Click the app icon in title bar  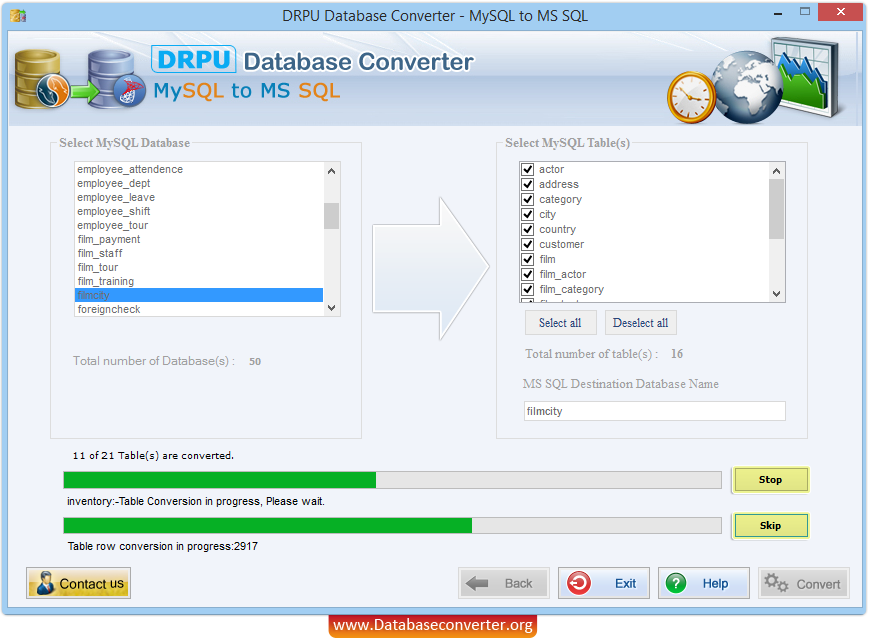pyautogui.click(x=18, y=16)
